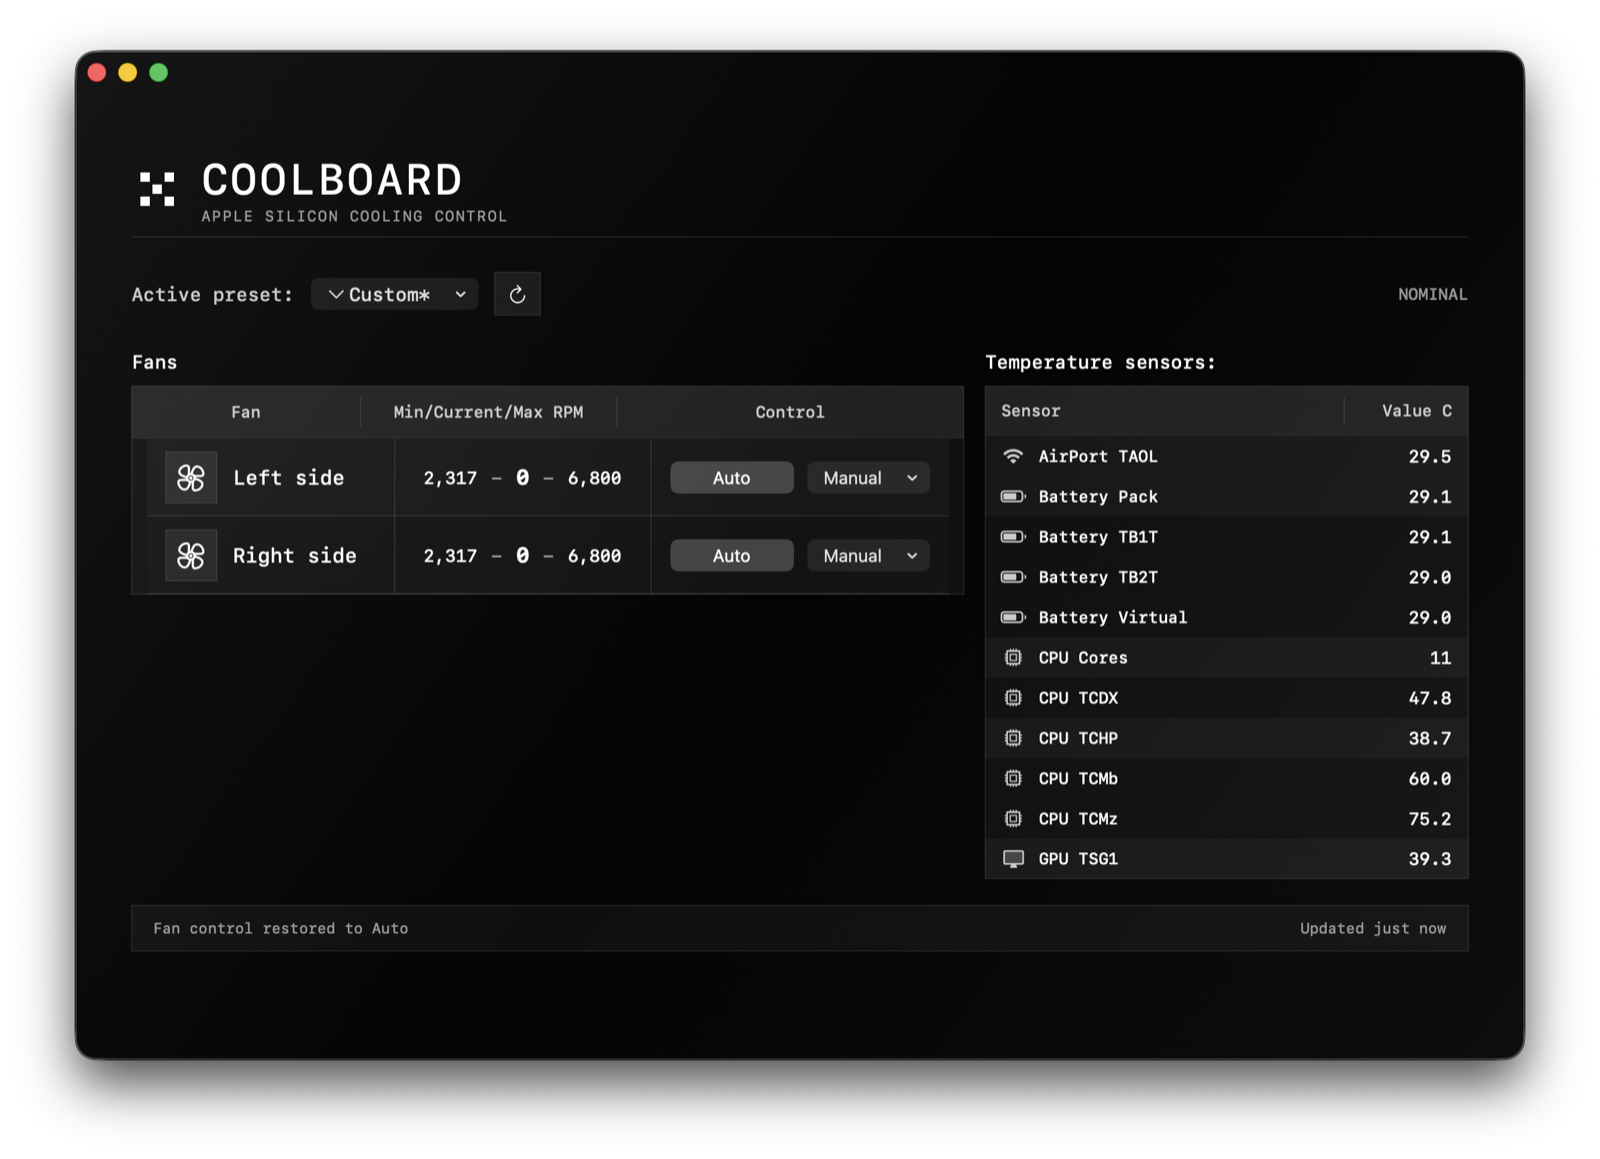Click the Left side fan RPM values

coord(522,478)
